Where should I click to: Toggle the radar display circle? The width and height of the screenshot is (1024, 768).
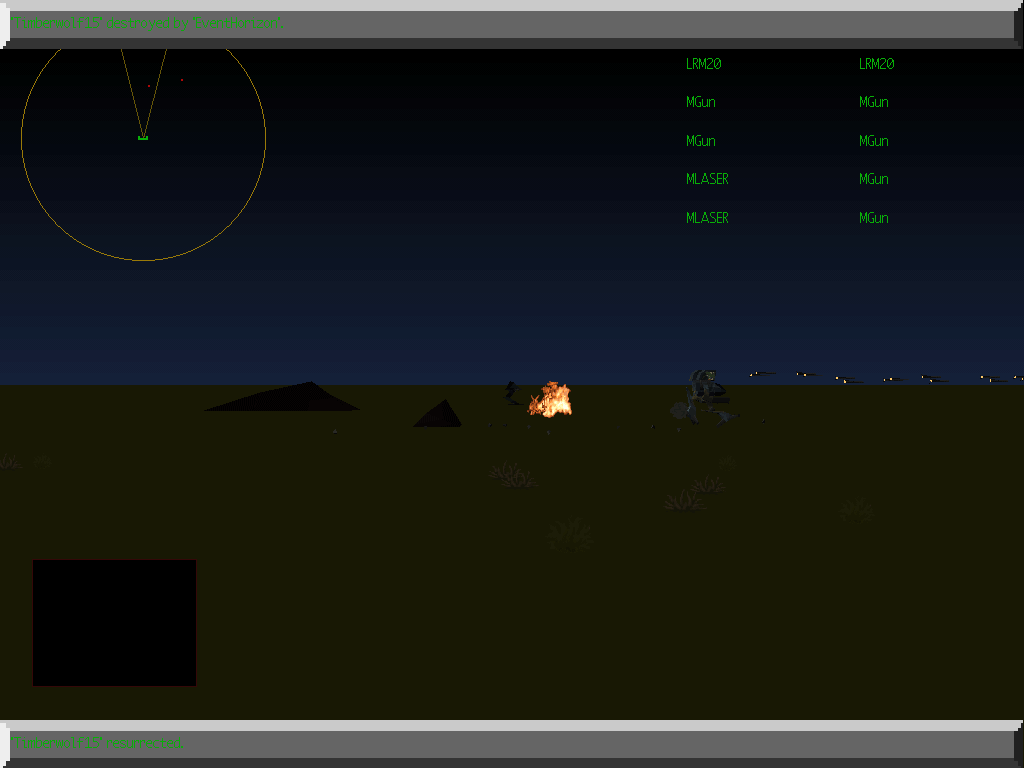(x=142, y=145)
